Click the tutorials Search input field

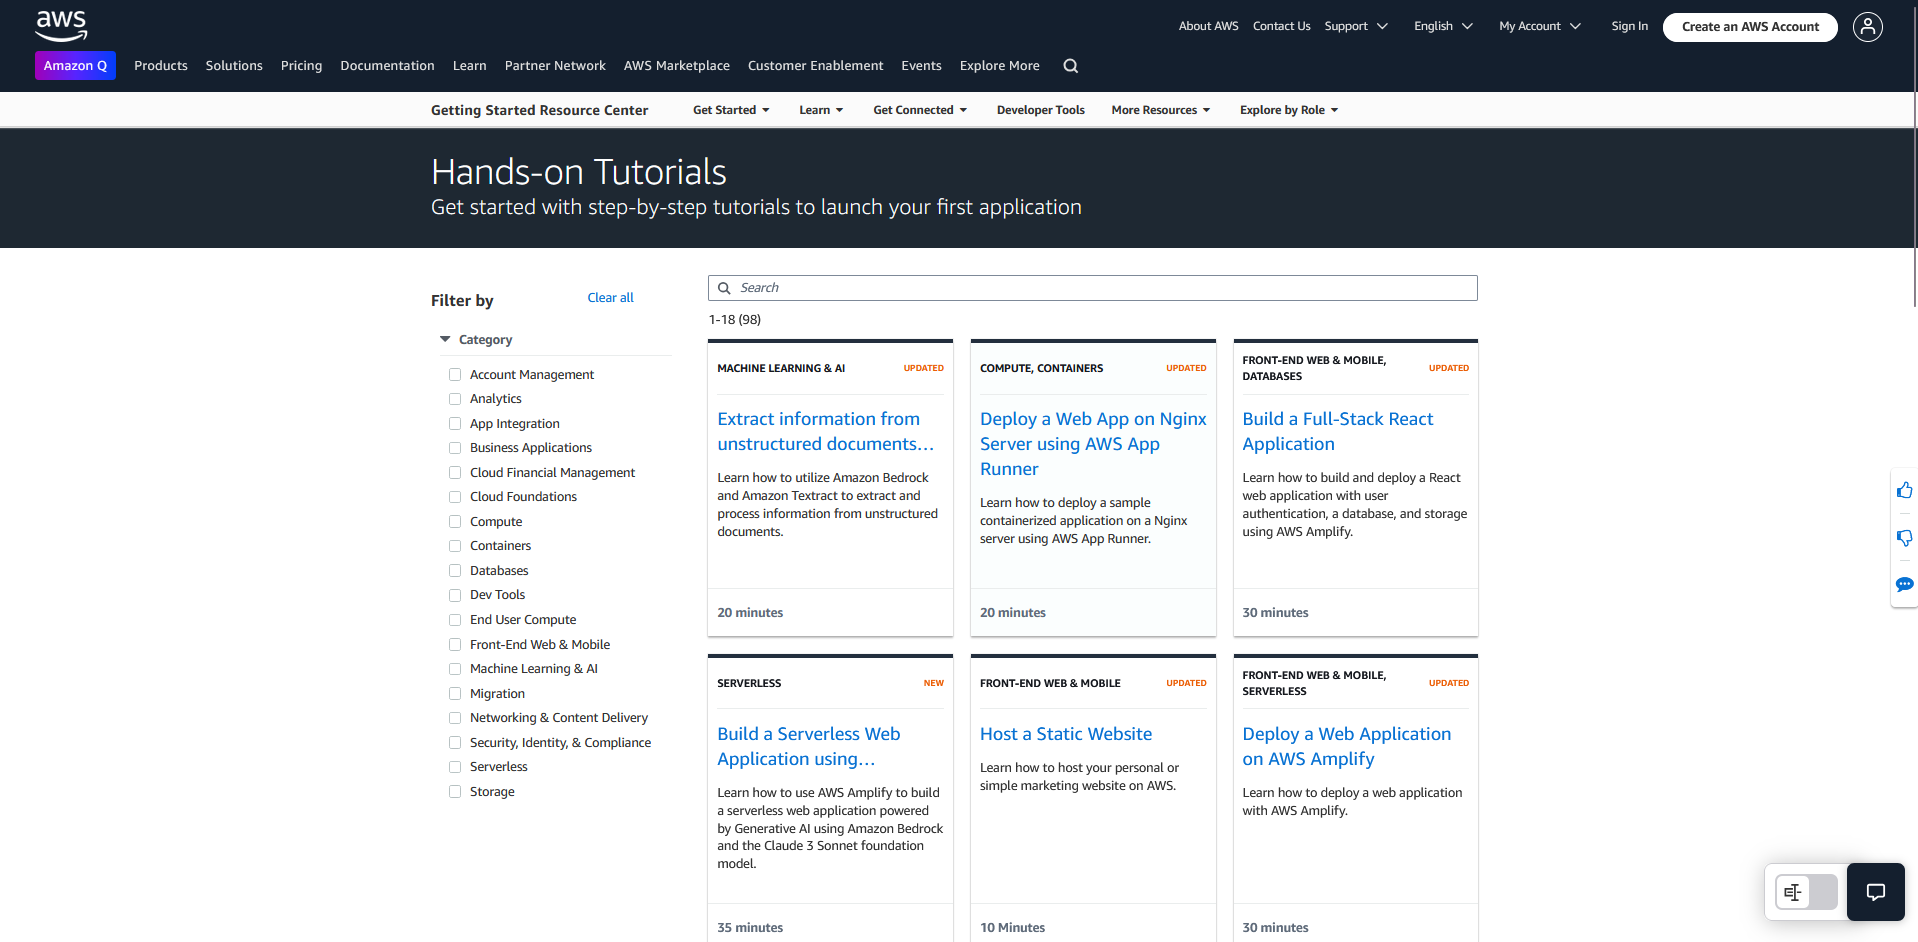click(x=1092, y=288)
